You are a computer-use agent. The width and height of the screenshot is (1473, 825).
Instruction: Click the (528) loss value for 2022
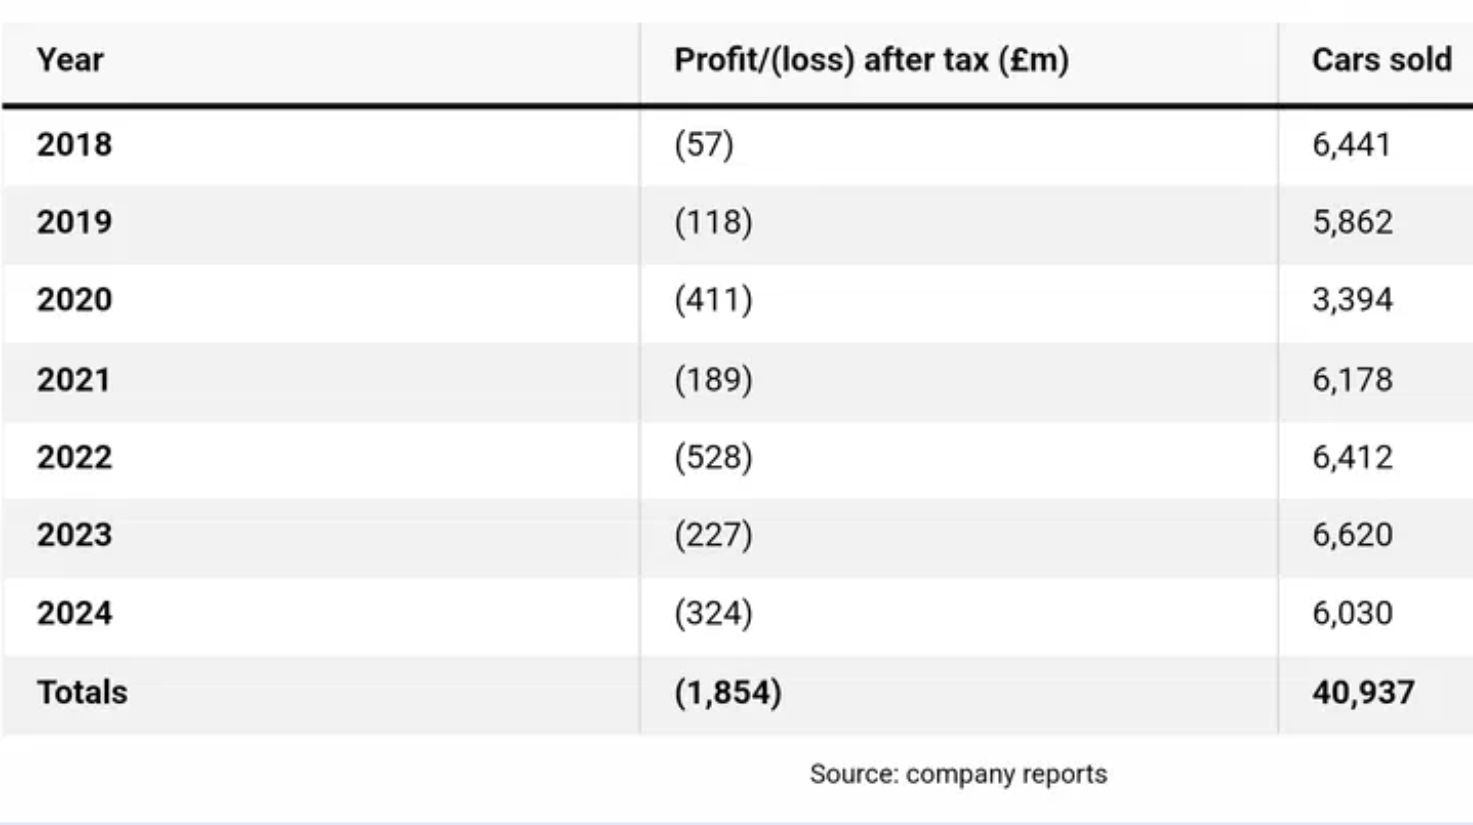713,457
